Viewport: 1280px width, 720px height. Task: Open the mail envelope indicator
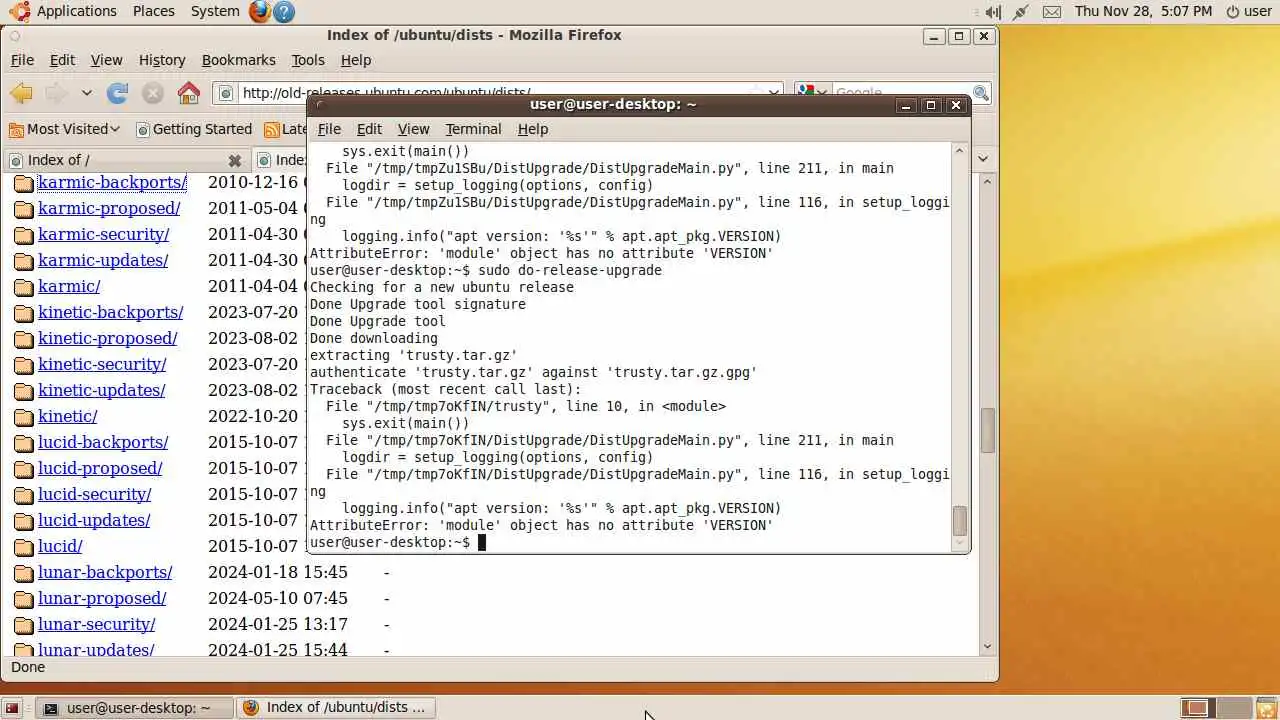coord(1051,12)
